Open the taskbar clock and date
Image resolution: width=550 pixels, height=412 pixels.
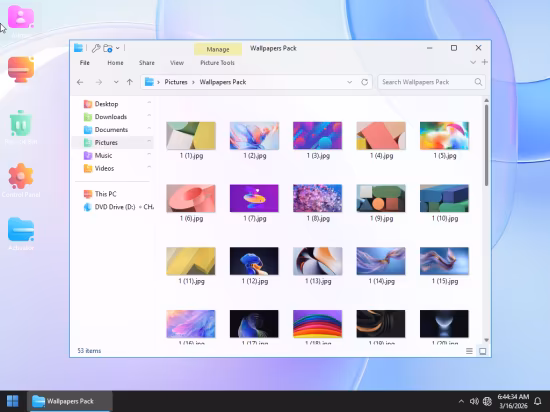pos(513,401)
